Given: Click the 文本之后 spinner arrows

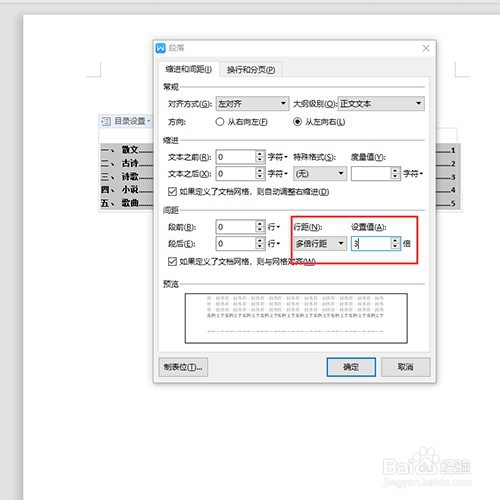Looking at the screenshot, I should click(260, 173).
